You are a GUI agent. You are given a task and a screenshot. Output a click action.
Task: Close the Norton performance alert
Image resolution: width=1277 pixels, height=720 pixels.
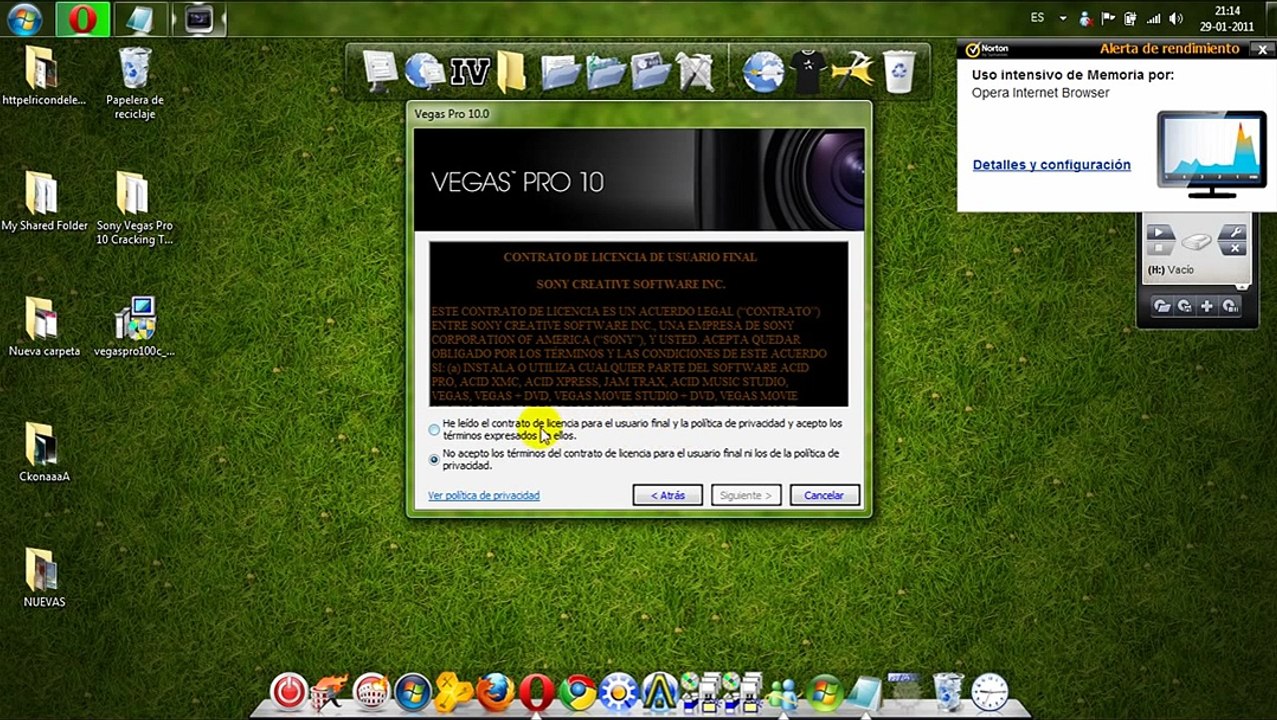1263,49
